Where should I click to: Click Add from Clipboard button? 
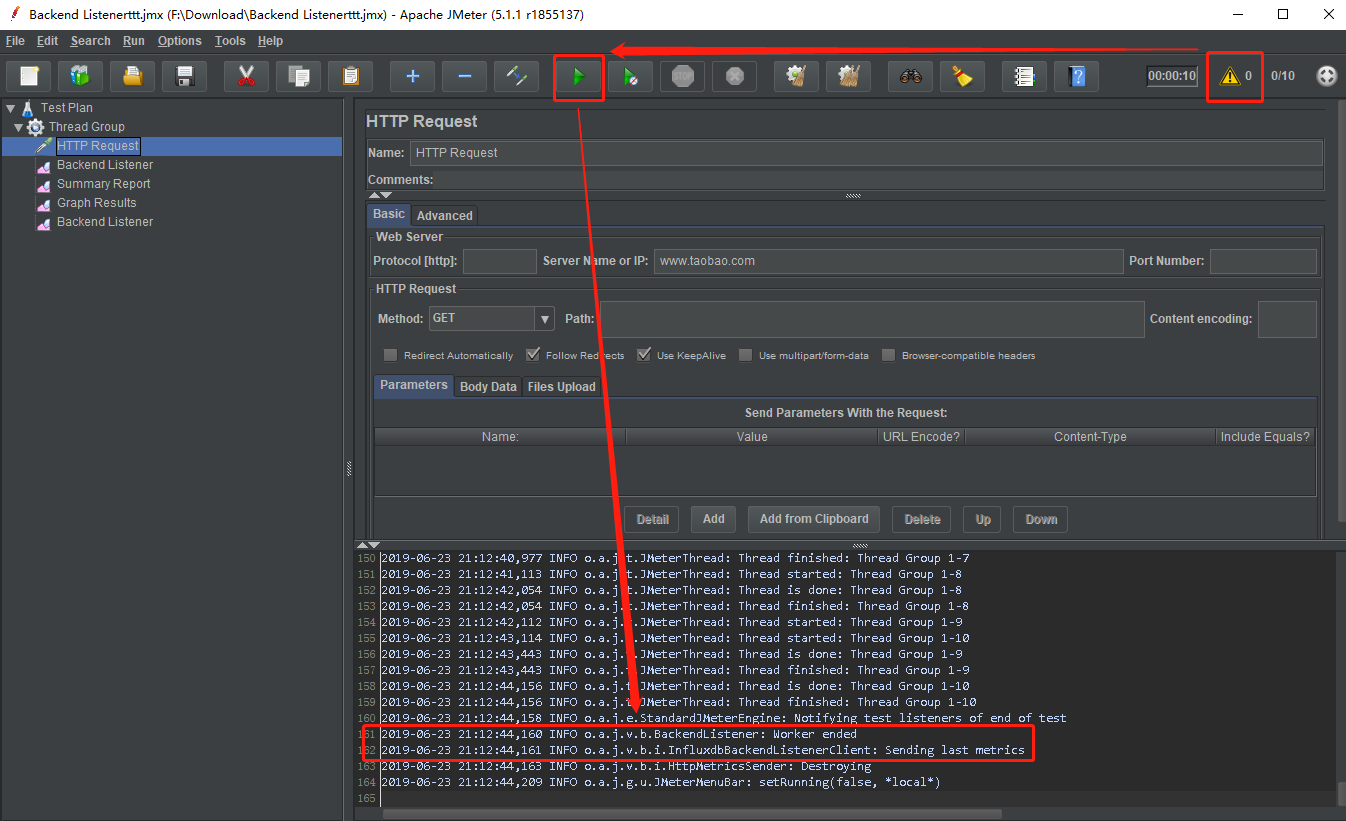click(x=814, y=519)
